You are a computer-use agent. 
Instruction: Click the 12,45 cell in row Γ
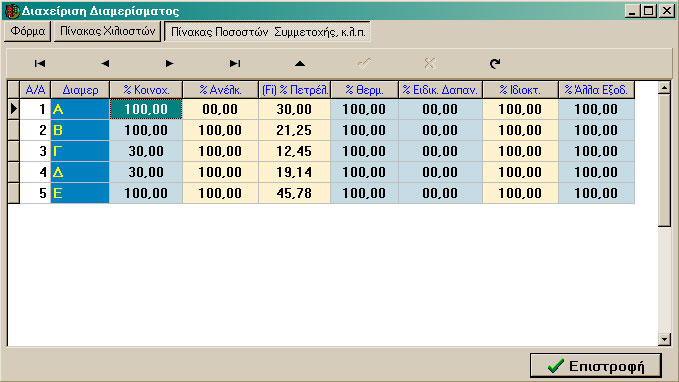pos(294,151)
